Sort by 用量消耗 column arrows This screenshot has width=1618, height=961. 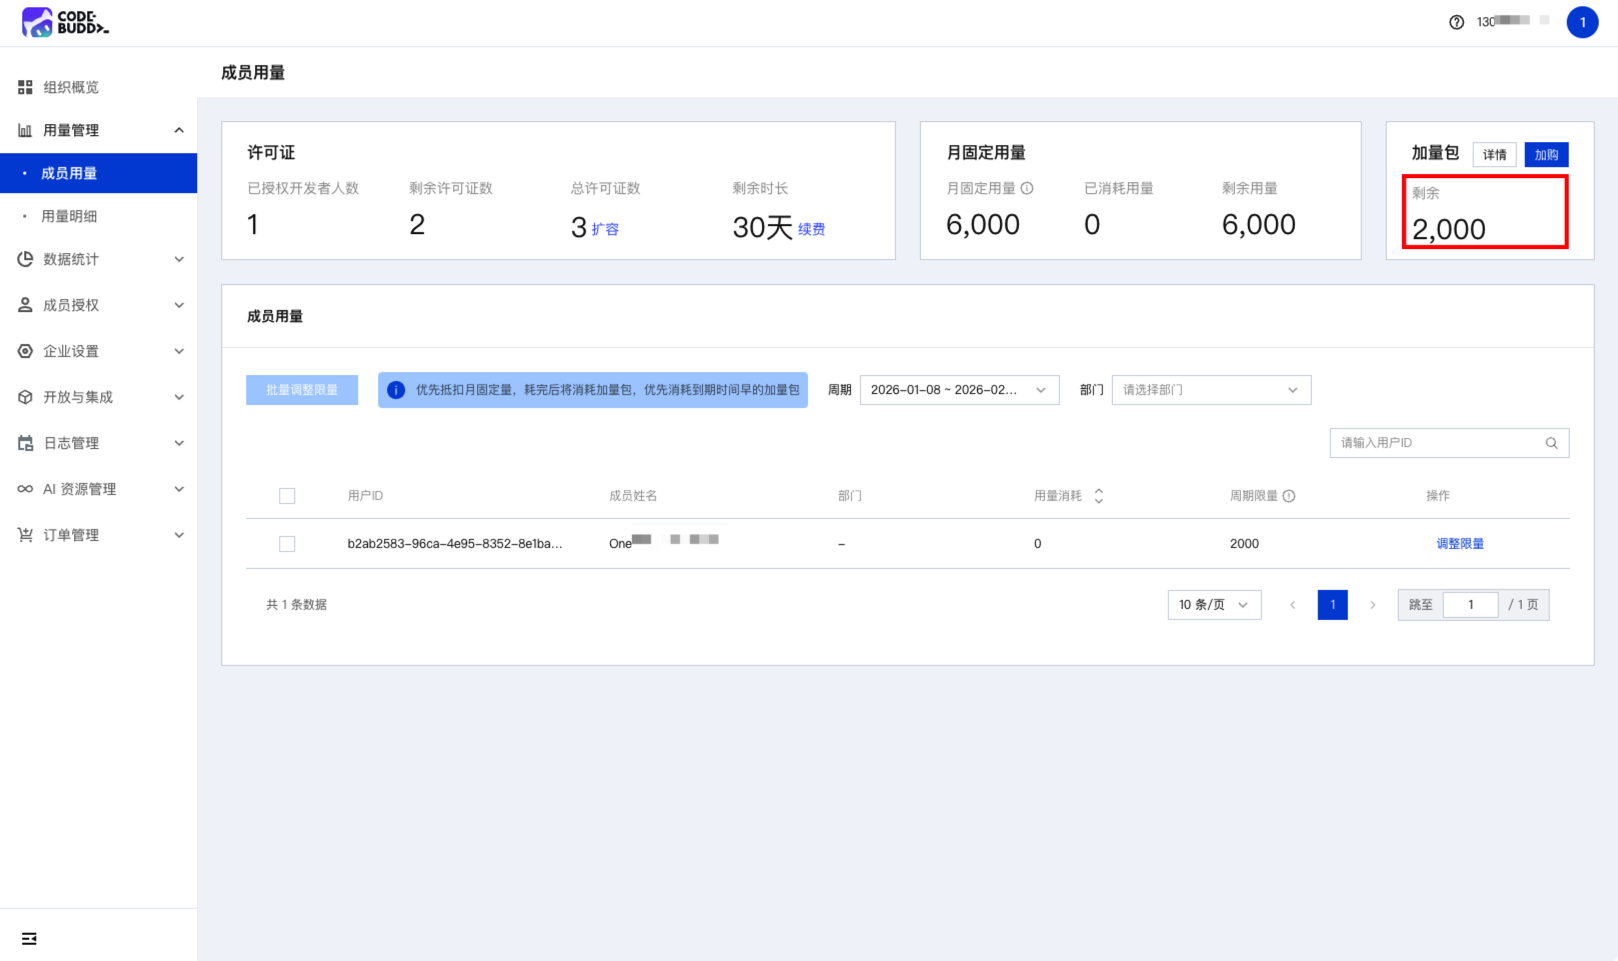(1098, 496)
